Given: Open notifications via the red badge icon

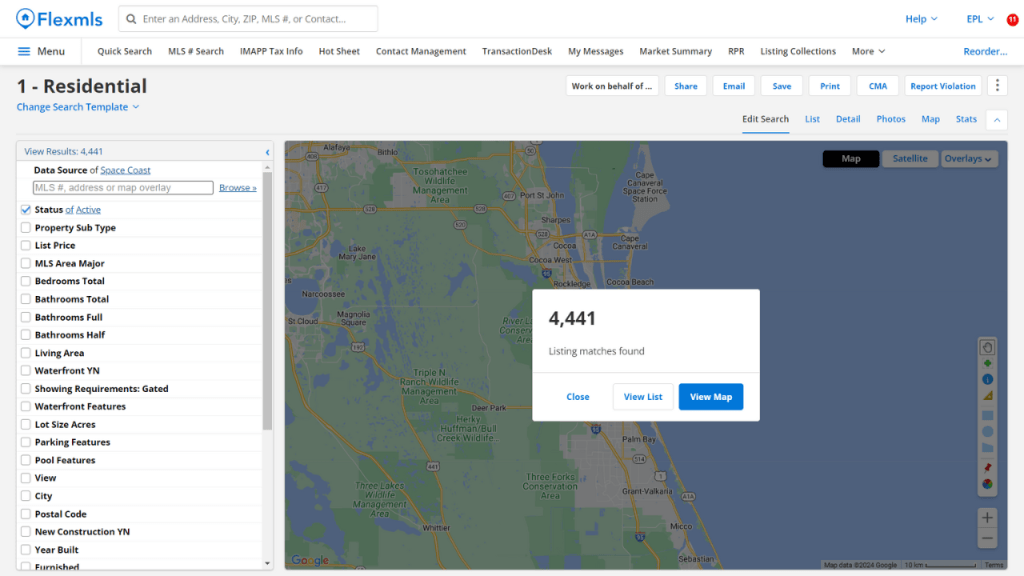Looking at the screenshot, I should pos(1012,18).
